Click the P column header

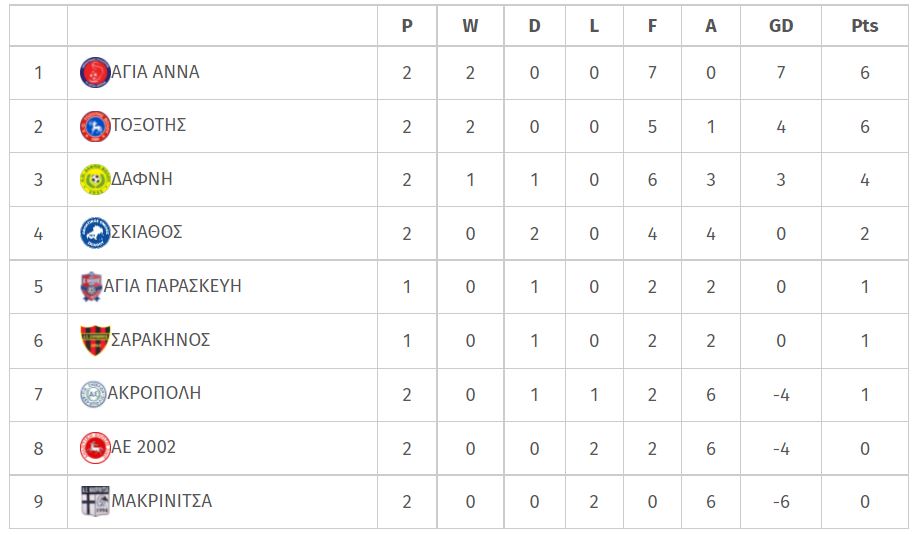pyautogui.click(x=407, y=26)
